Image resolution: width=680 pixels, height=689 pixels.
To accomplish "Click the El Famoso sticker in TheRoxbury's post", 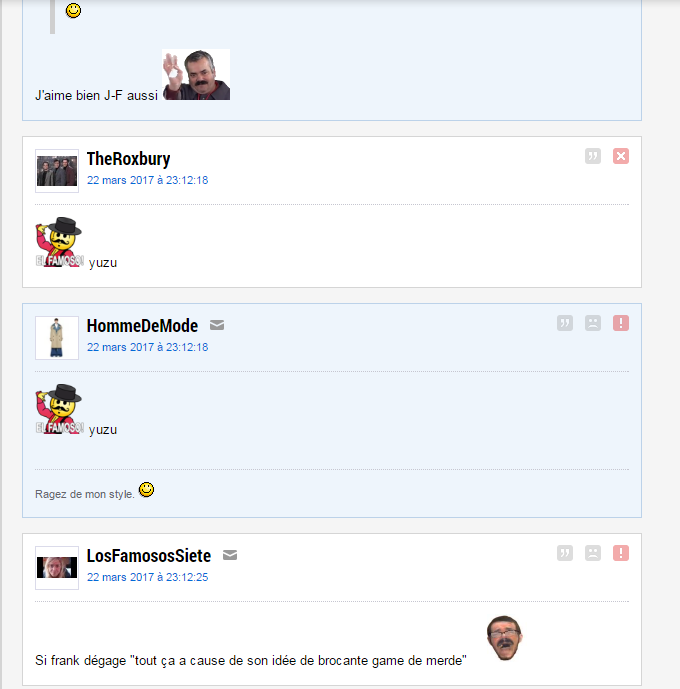I will coord(59,242).
